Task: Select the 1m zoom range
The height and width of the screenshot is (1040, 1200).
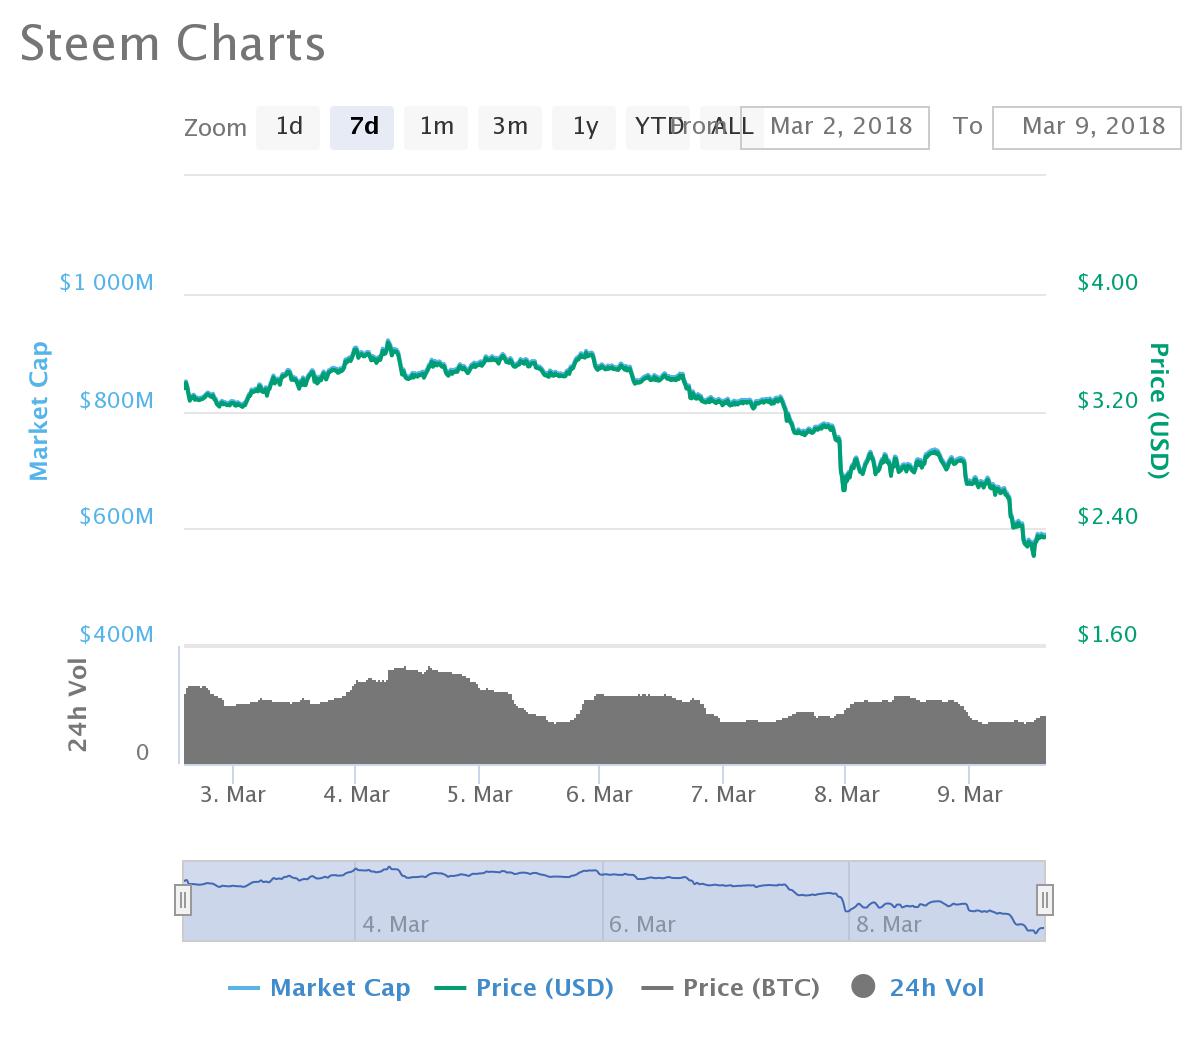Action: coord(436,127)
